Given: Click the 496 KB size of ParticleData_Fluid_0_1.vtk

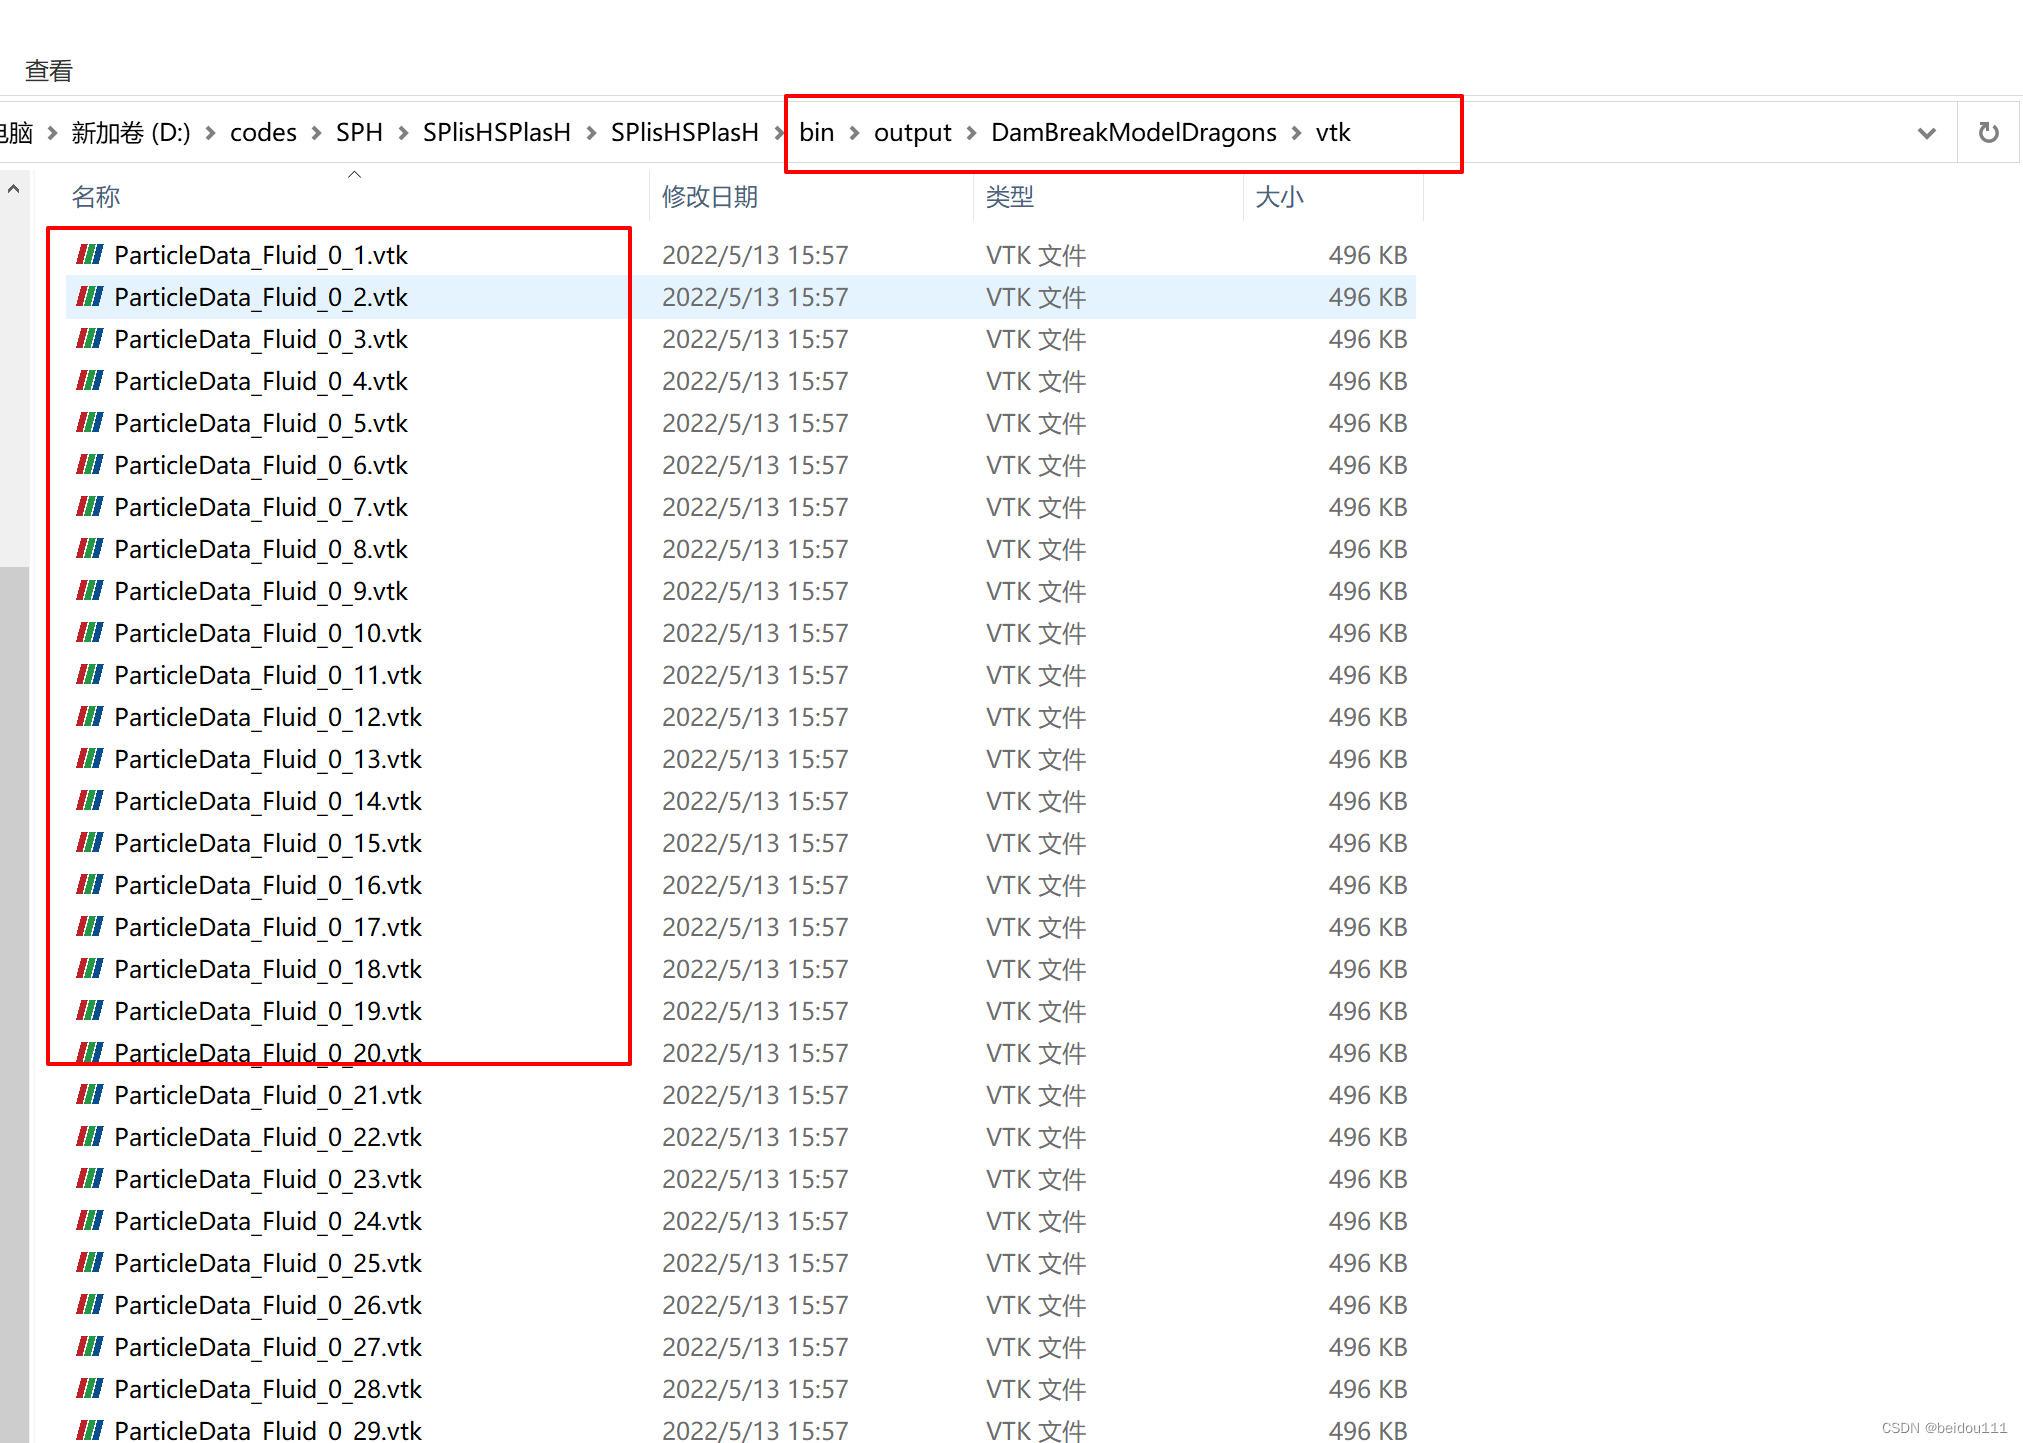Looking at the screenshot, I should coord(1367,255).
